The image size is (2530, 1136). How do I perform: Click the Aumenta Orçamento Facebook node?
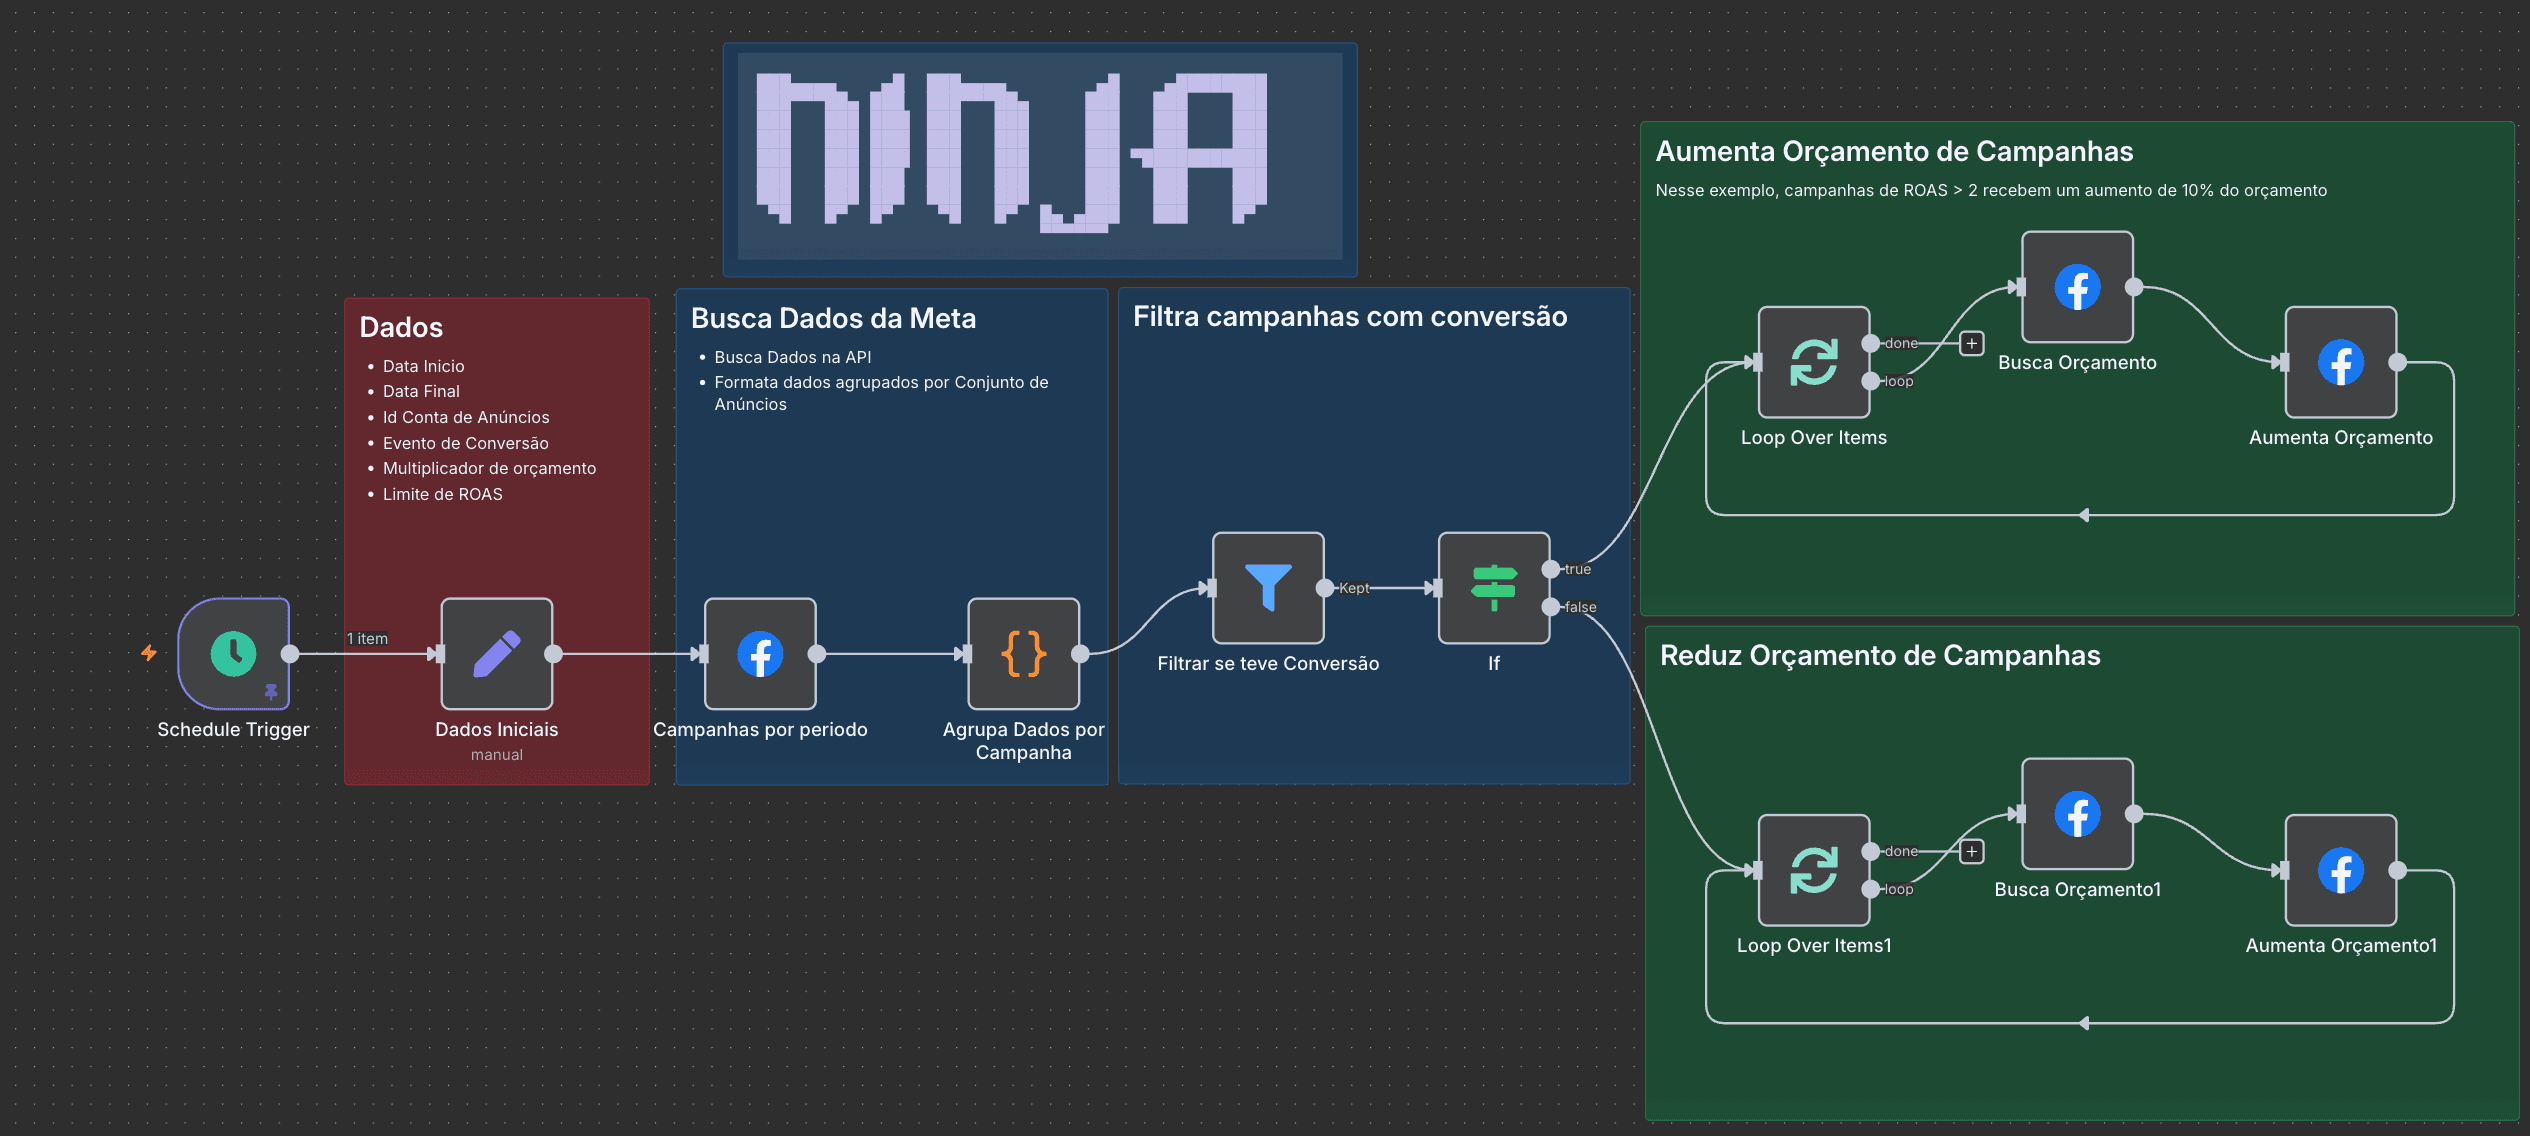(x=2340, y=362)
